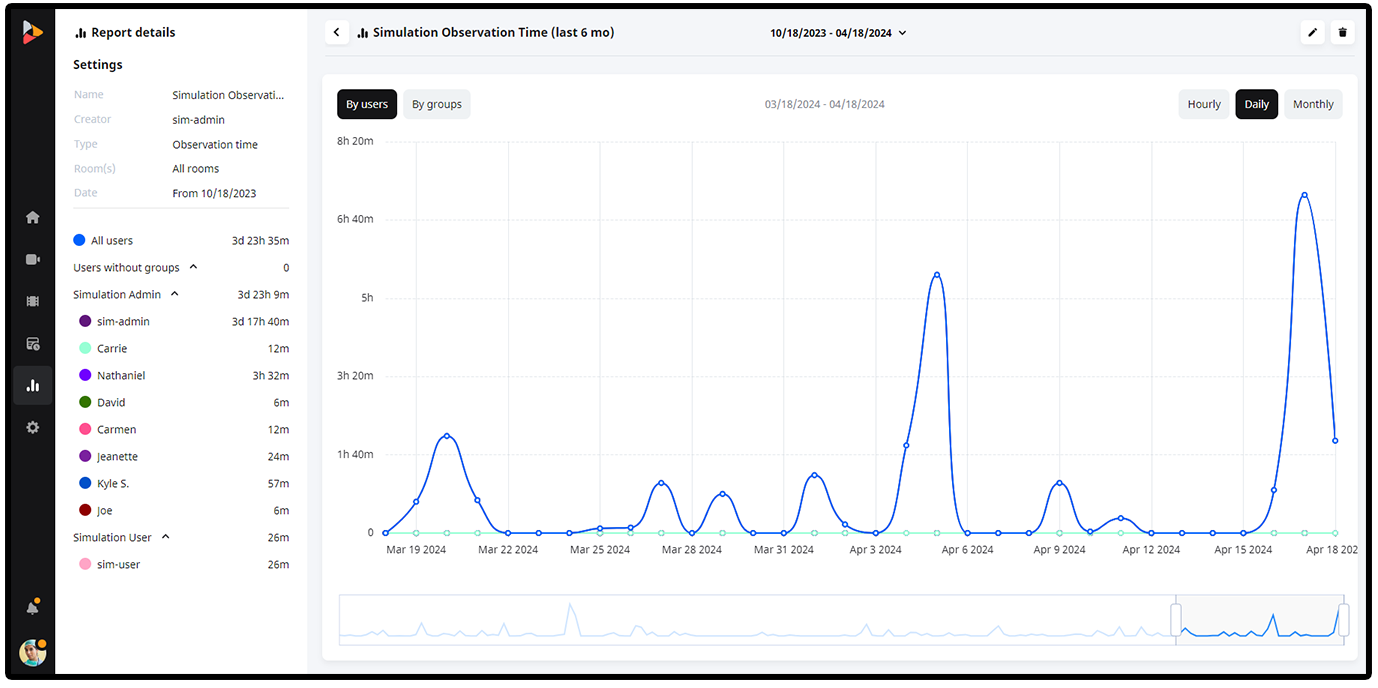Open the settings gear sidebar icon

click(x=33, y=427)
